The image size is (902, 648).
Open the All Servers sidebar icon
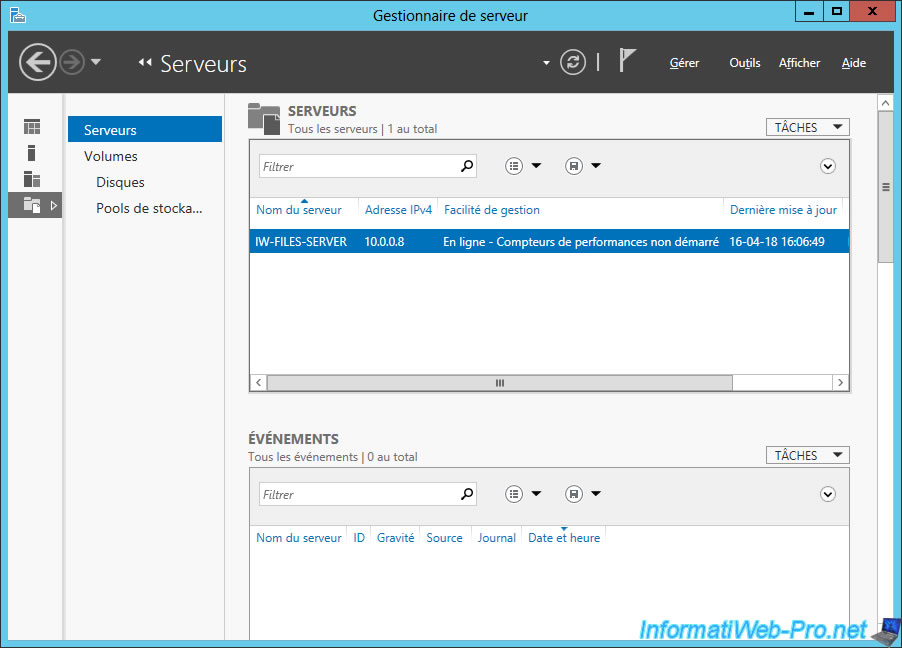coord(32,179)
